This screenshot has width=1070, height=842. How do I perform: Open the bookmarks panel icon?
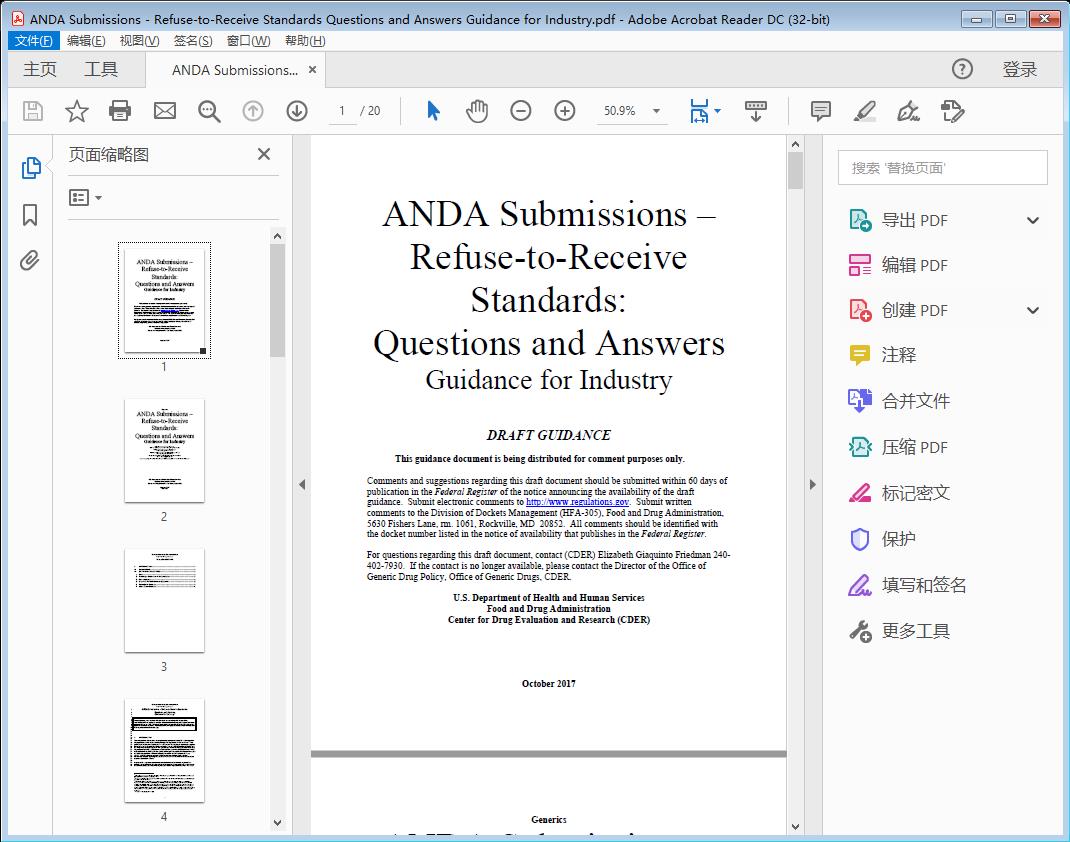30,215
